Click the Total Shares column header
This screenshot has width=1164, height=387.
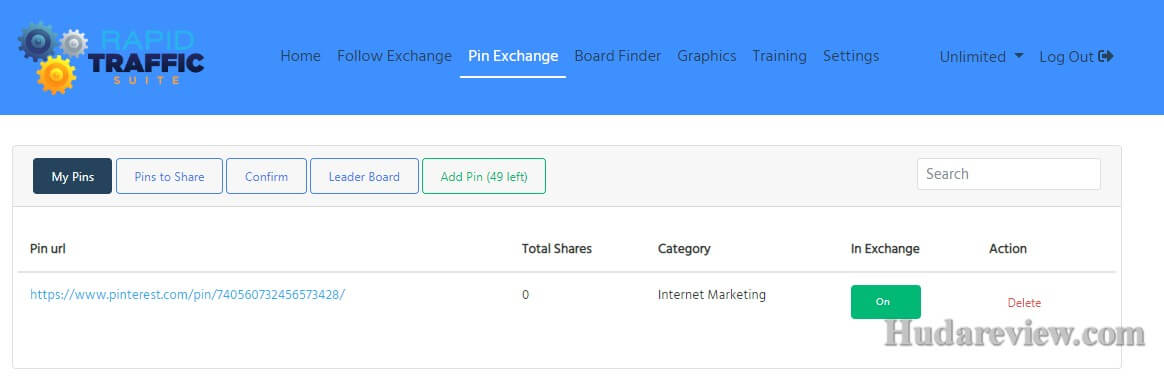tap(557, 249)
